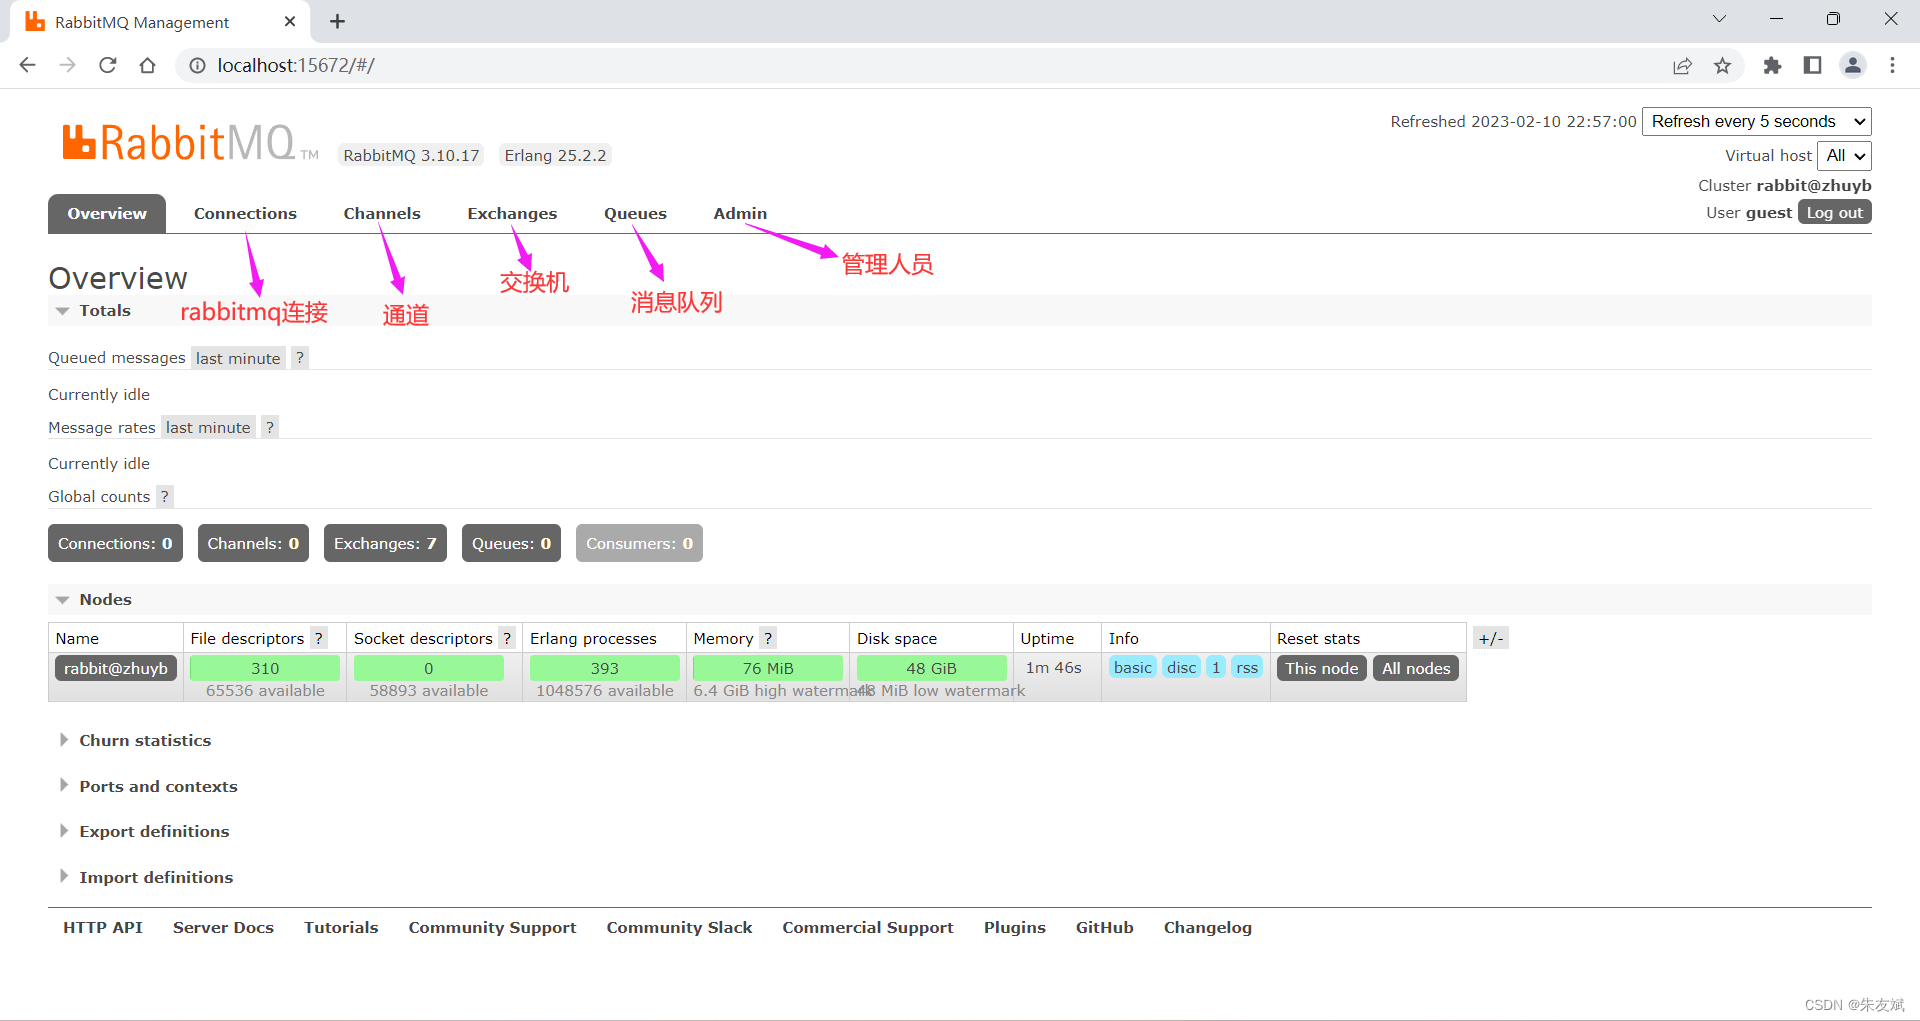The width and height of the screenshot is (1920, 1021).
Task: Open the Community Support link
Action: click(492, 928)
